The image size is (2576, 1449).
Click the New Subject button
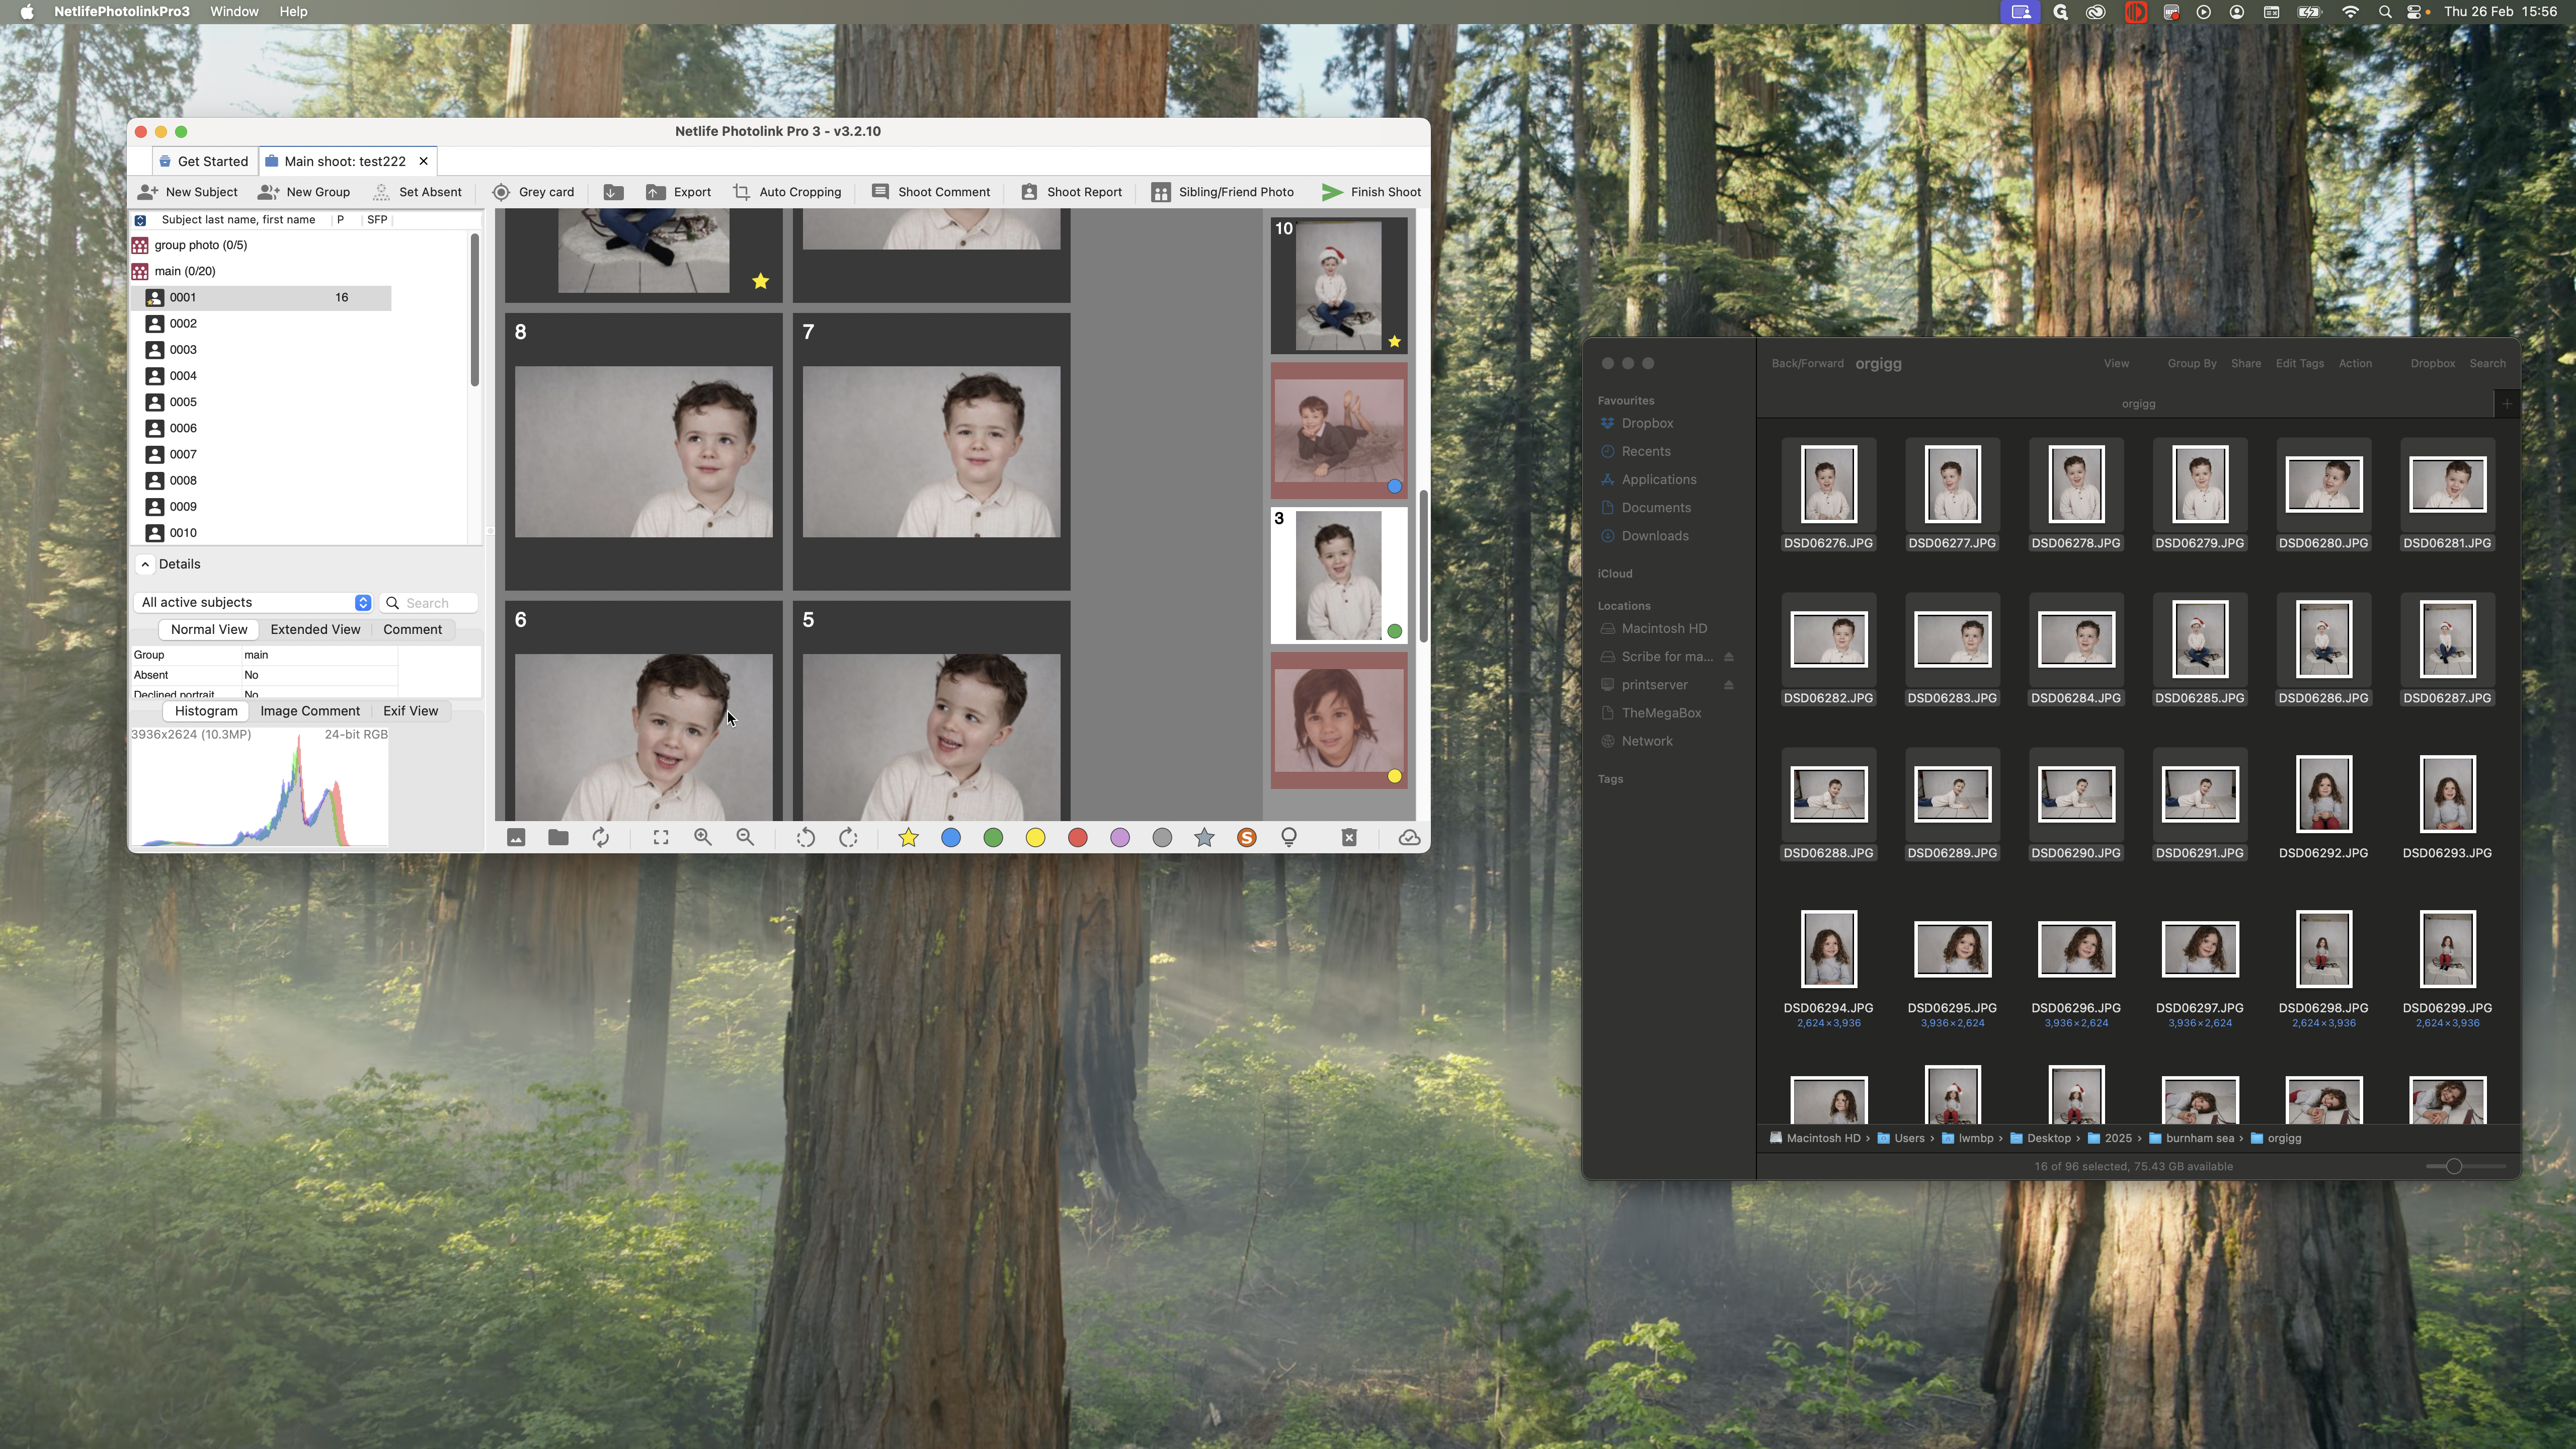188,192
